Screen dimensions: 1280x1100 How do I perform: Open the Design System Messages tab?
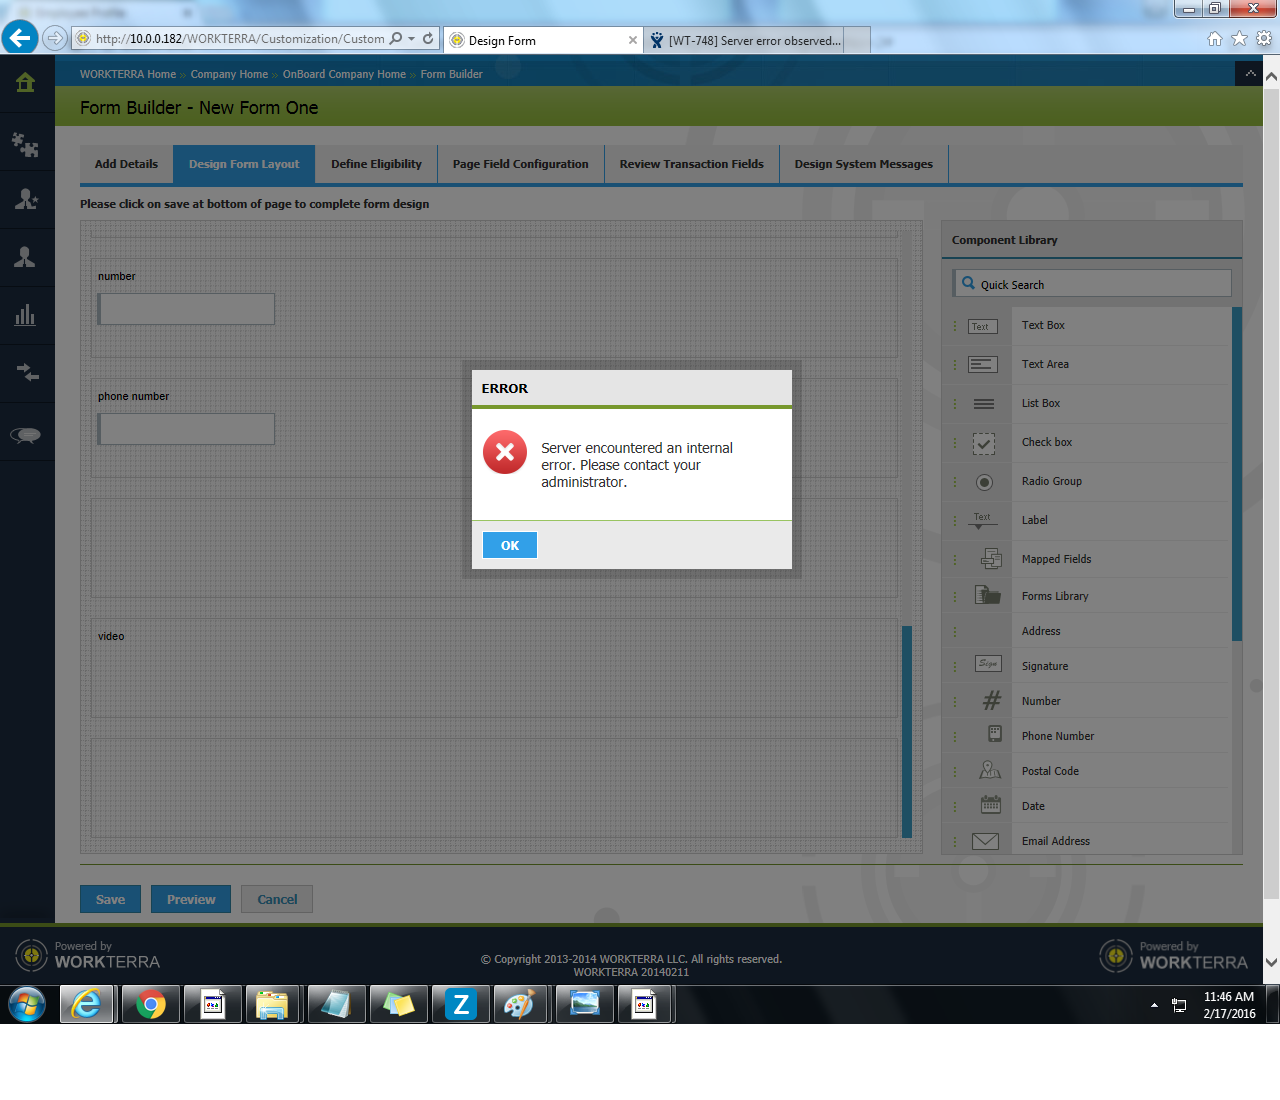863,164
